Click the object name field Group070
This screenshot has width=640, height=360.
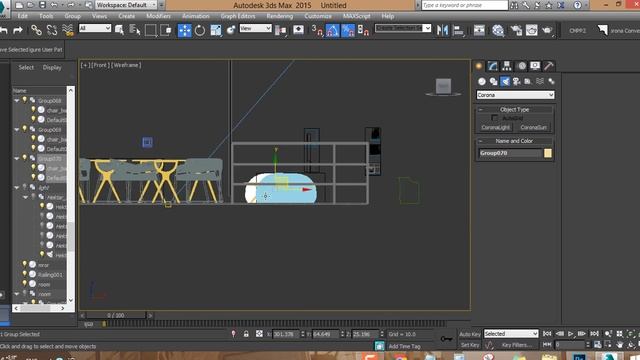(510, 153)
